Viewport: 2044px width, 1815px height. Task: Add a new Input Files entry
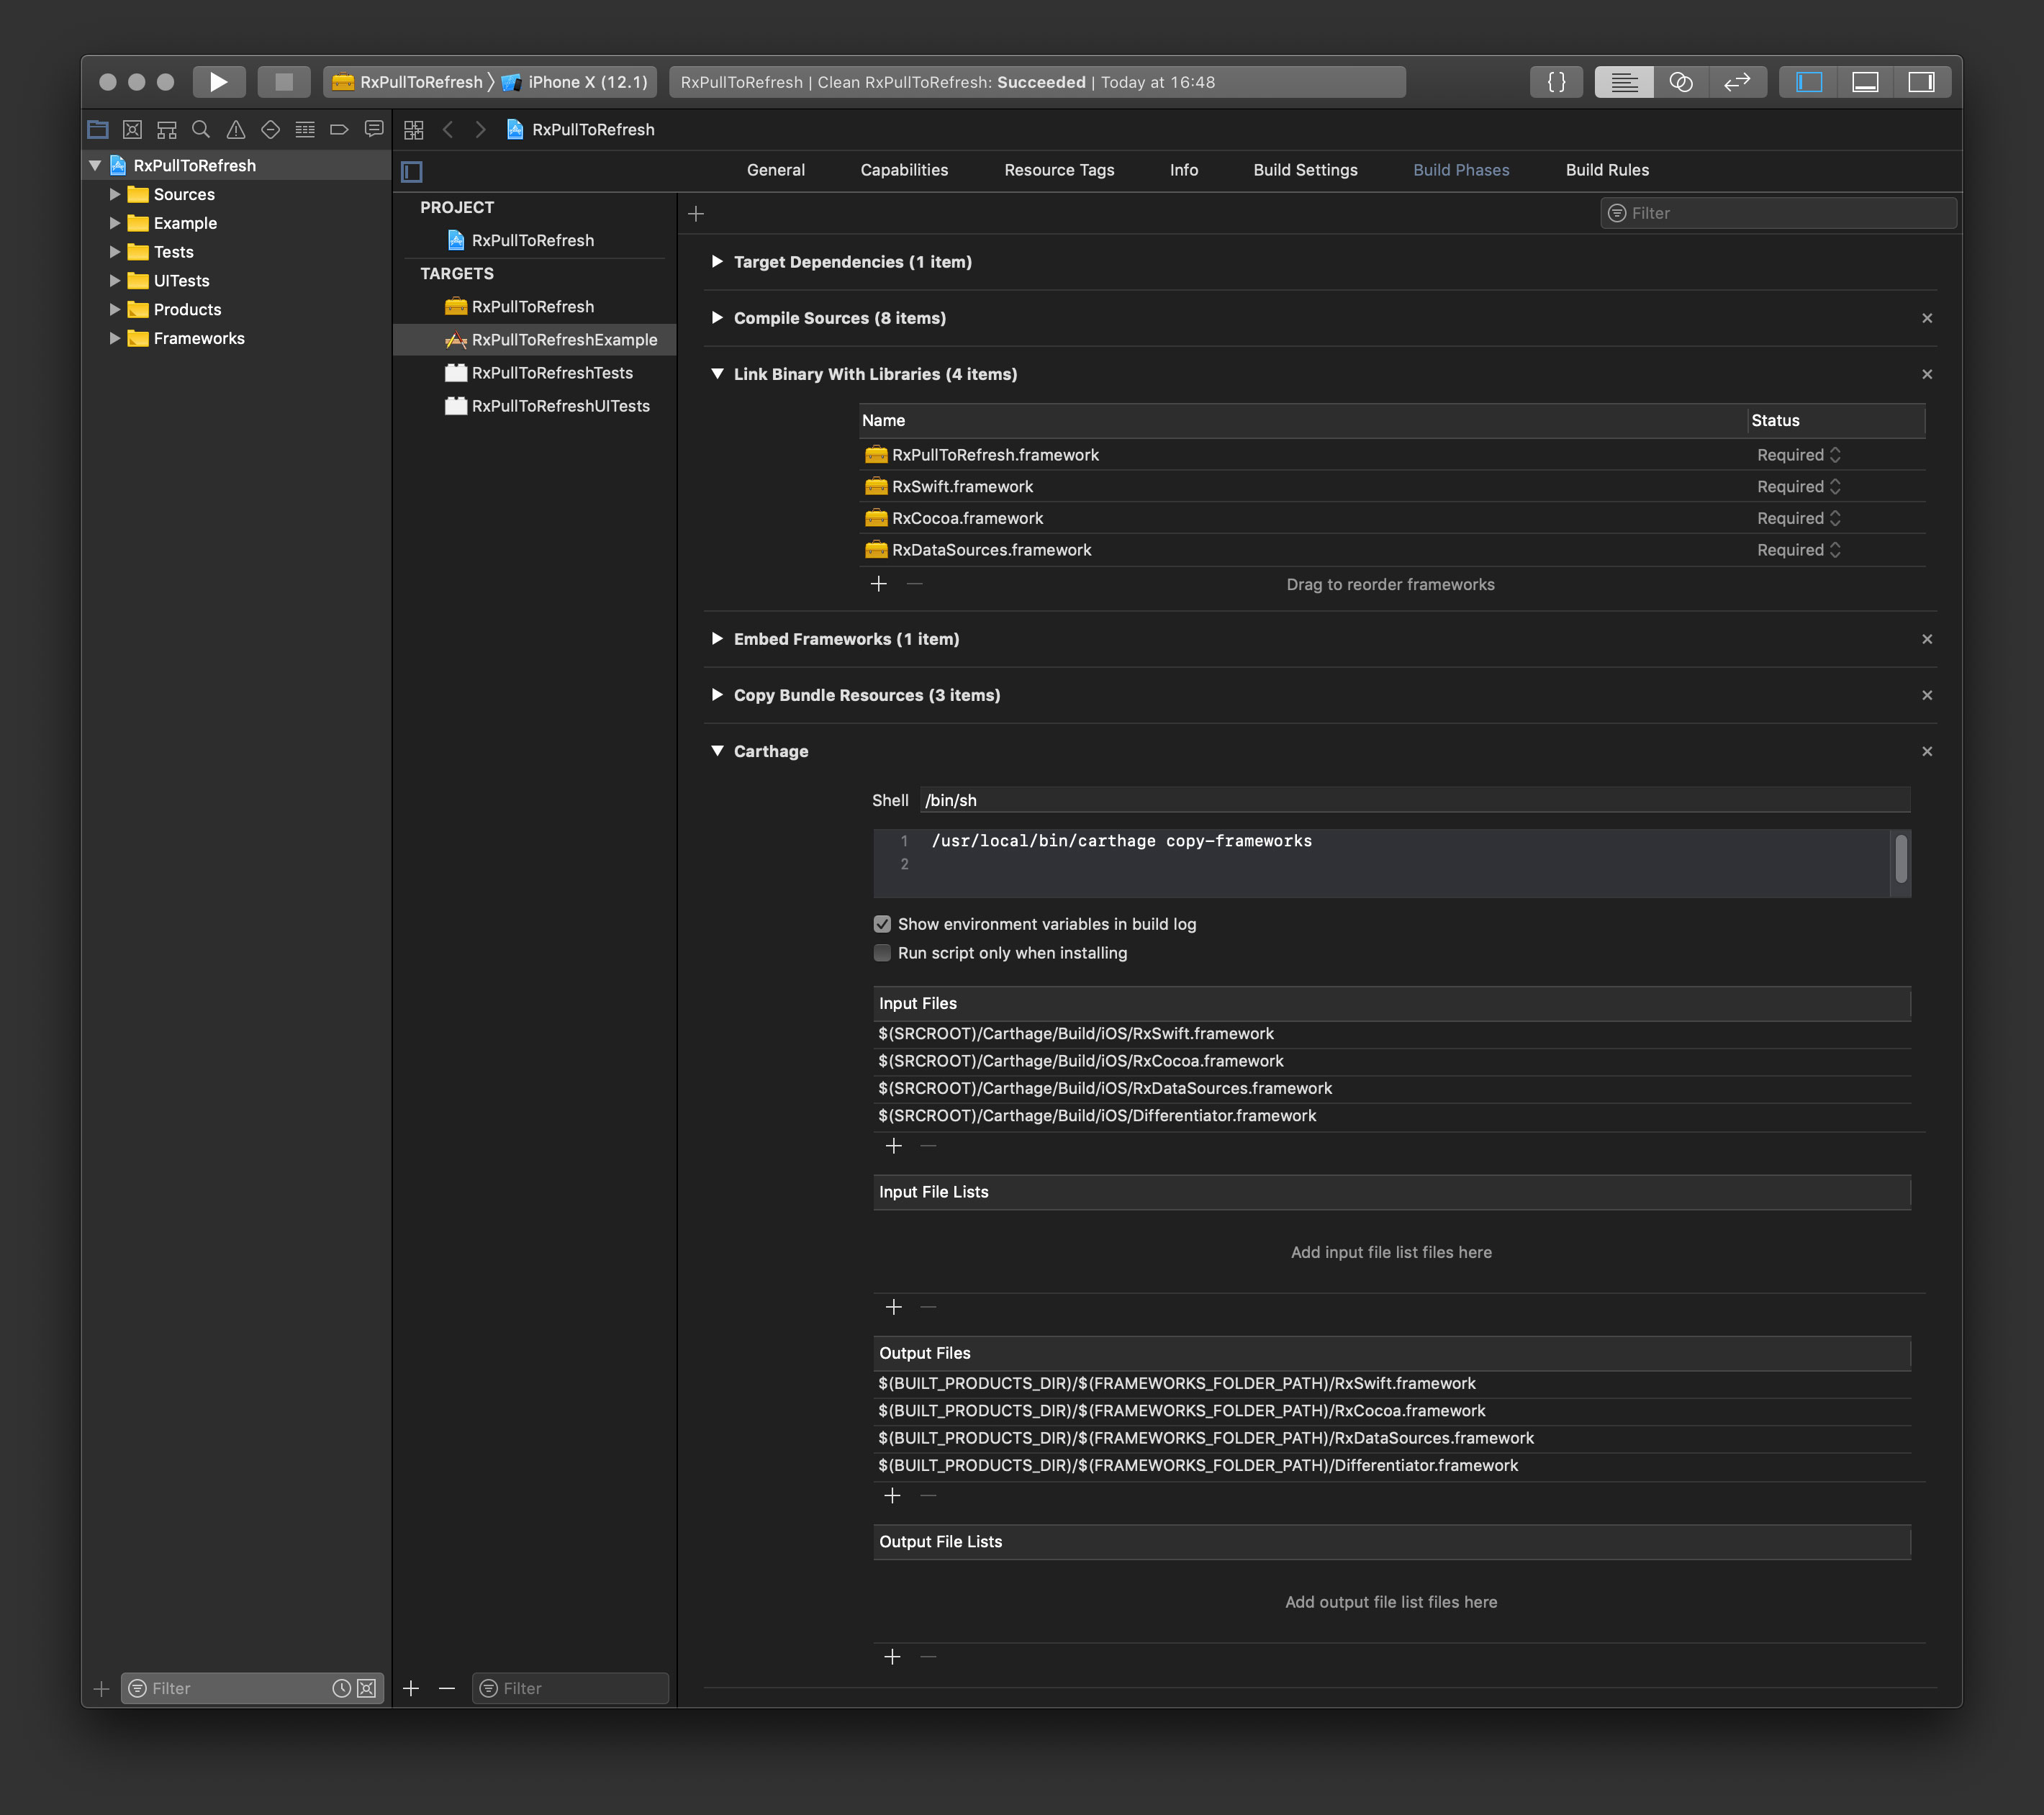894,1146
